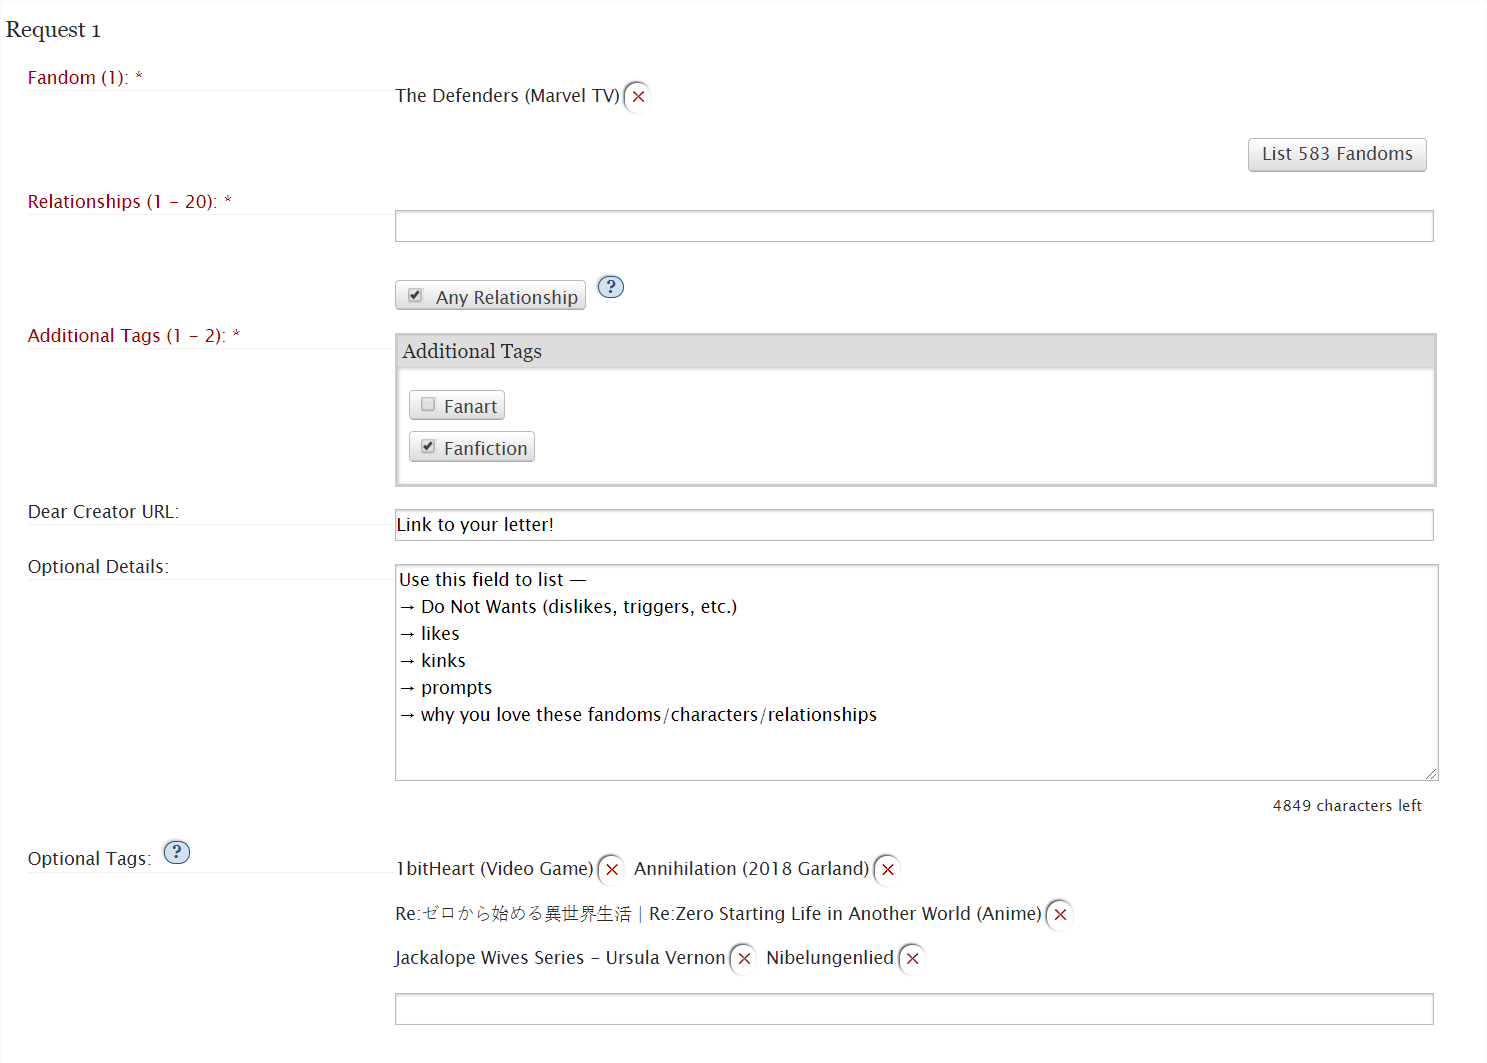Enable the Fanart additional tag
This screenshot has height=1063, width=1487.
coord(429,405)
